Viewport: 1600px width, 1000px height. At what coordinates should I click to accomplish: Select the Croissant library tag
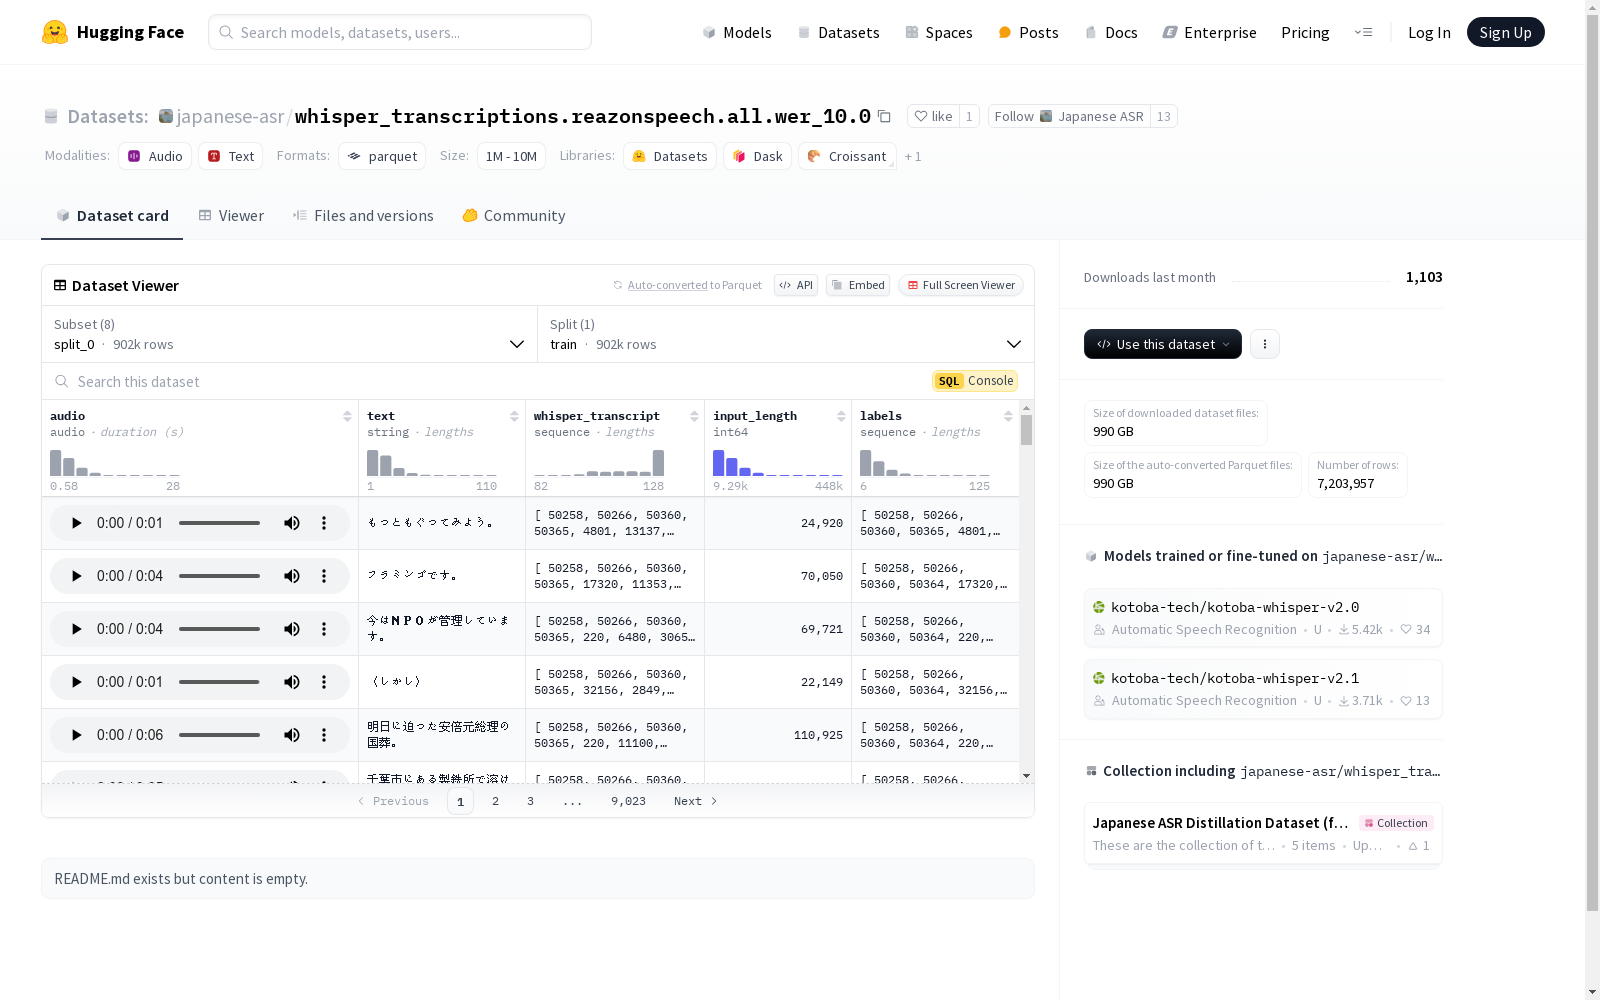pos(847,156)
